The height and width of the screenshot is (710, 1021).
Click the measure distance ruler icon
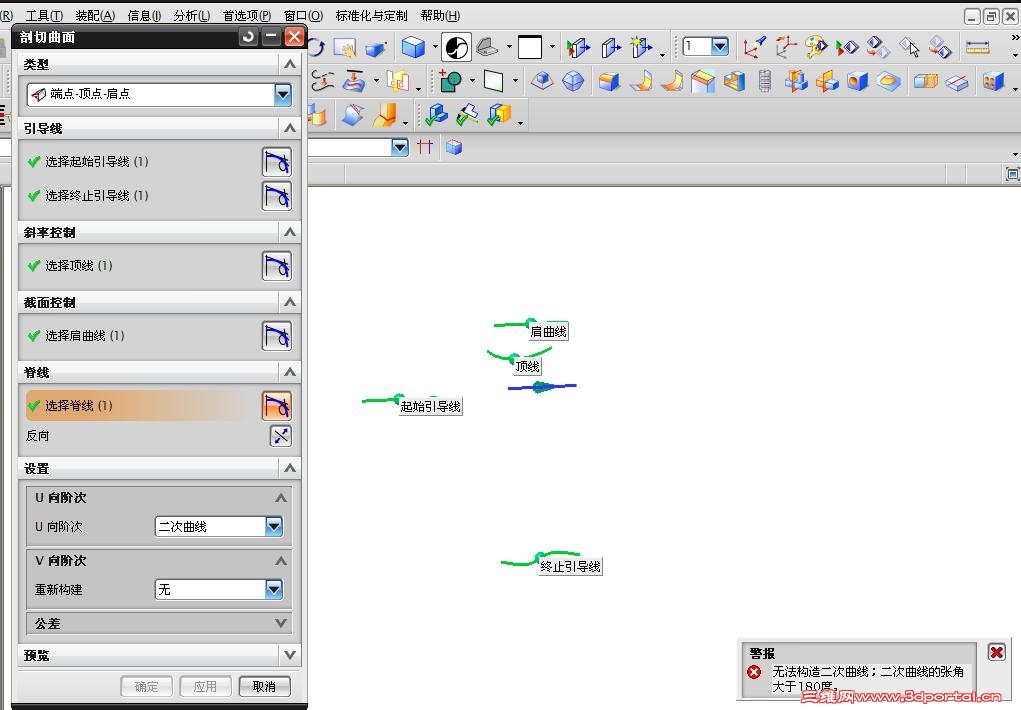(x=977, y=47)
